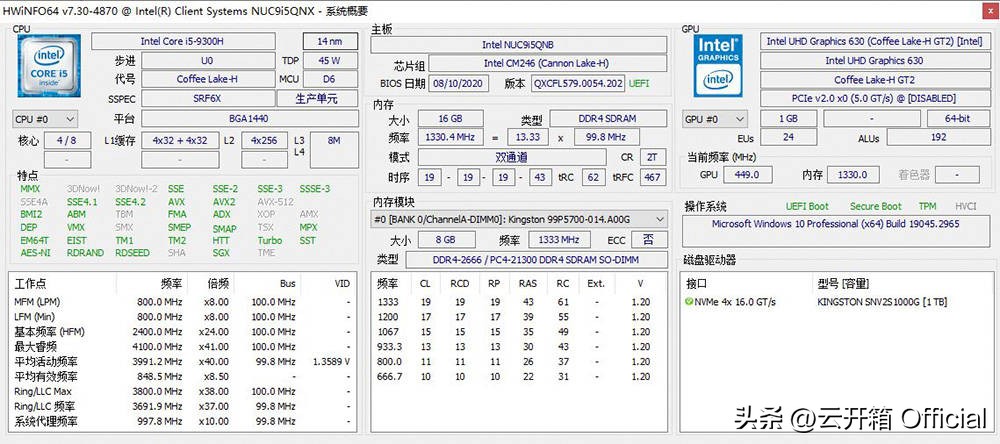Click the UEFI label beside BIOS version
Viewport: 1000px width, 444px height.
[640, 84]
